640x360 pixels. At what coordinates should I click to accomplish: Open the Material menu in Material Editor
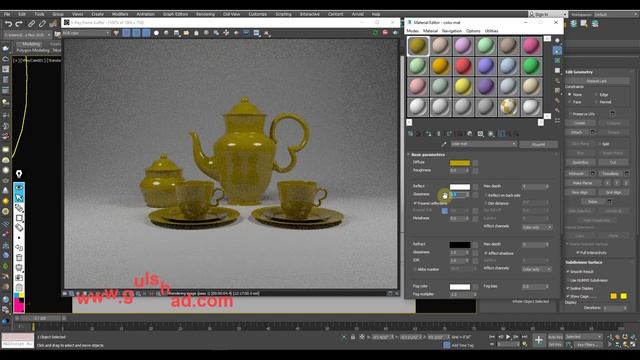click(x=430, y=31)
